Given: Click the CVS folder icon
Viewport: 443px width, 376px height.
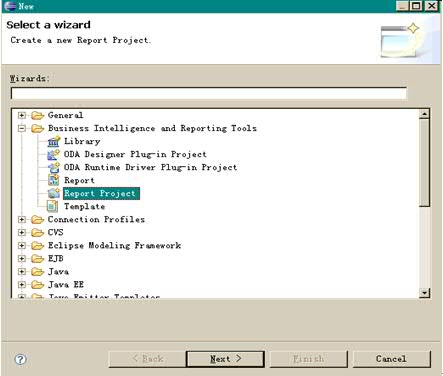Looking at the screenshot, I should (x=37, y=232).
